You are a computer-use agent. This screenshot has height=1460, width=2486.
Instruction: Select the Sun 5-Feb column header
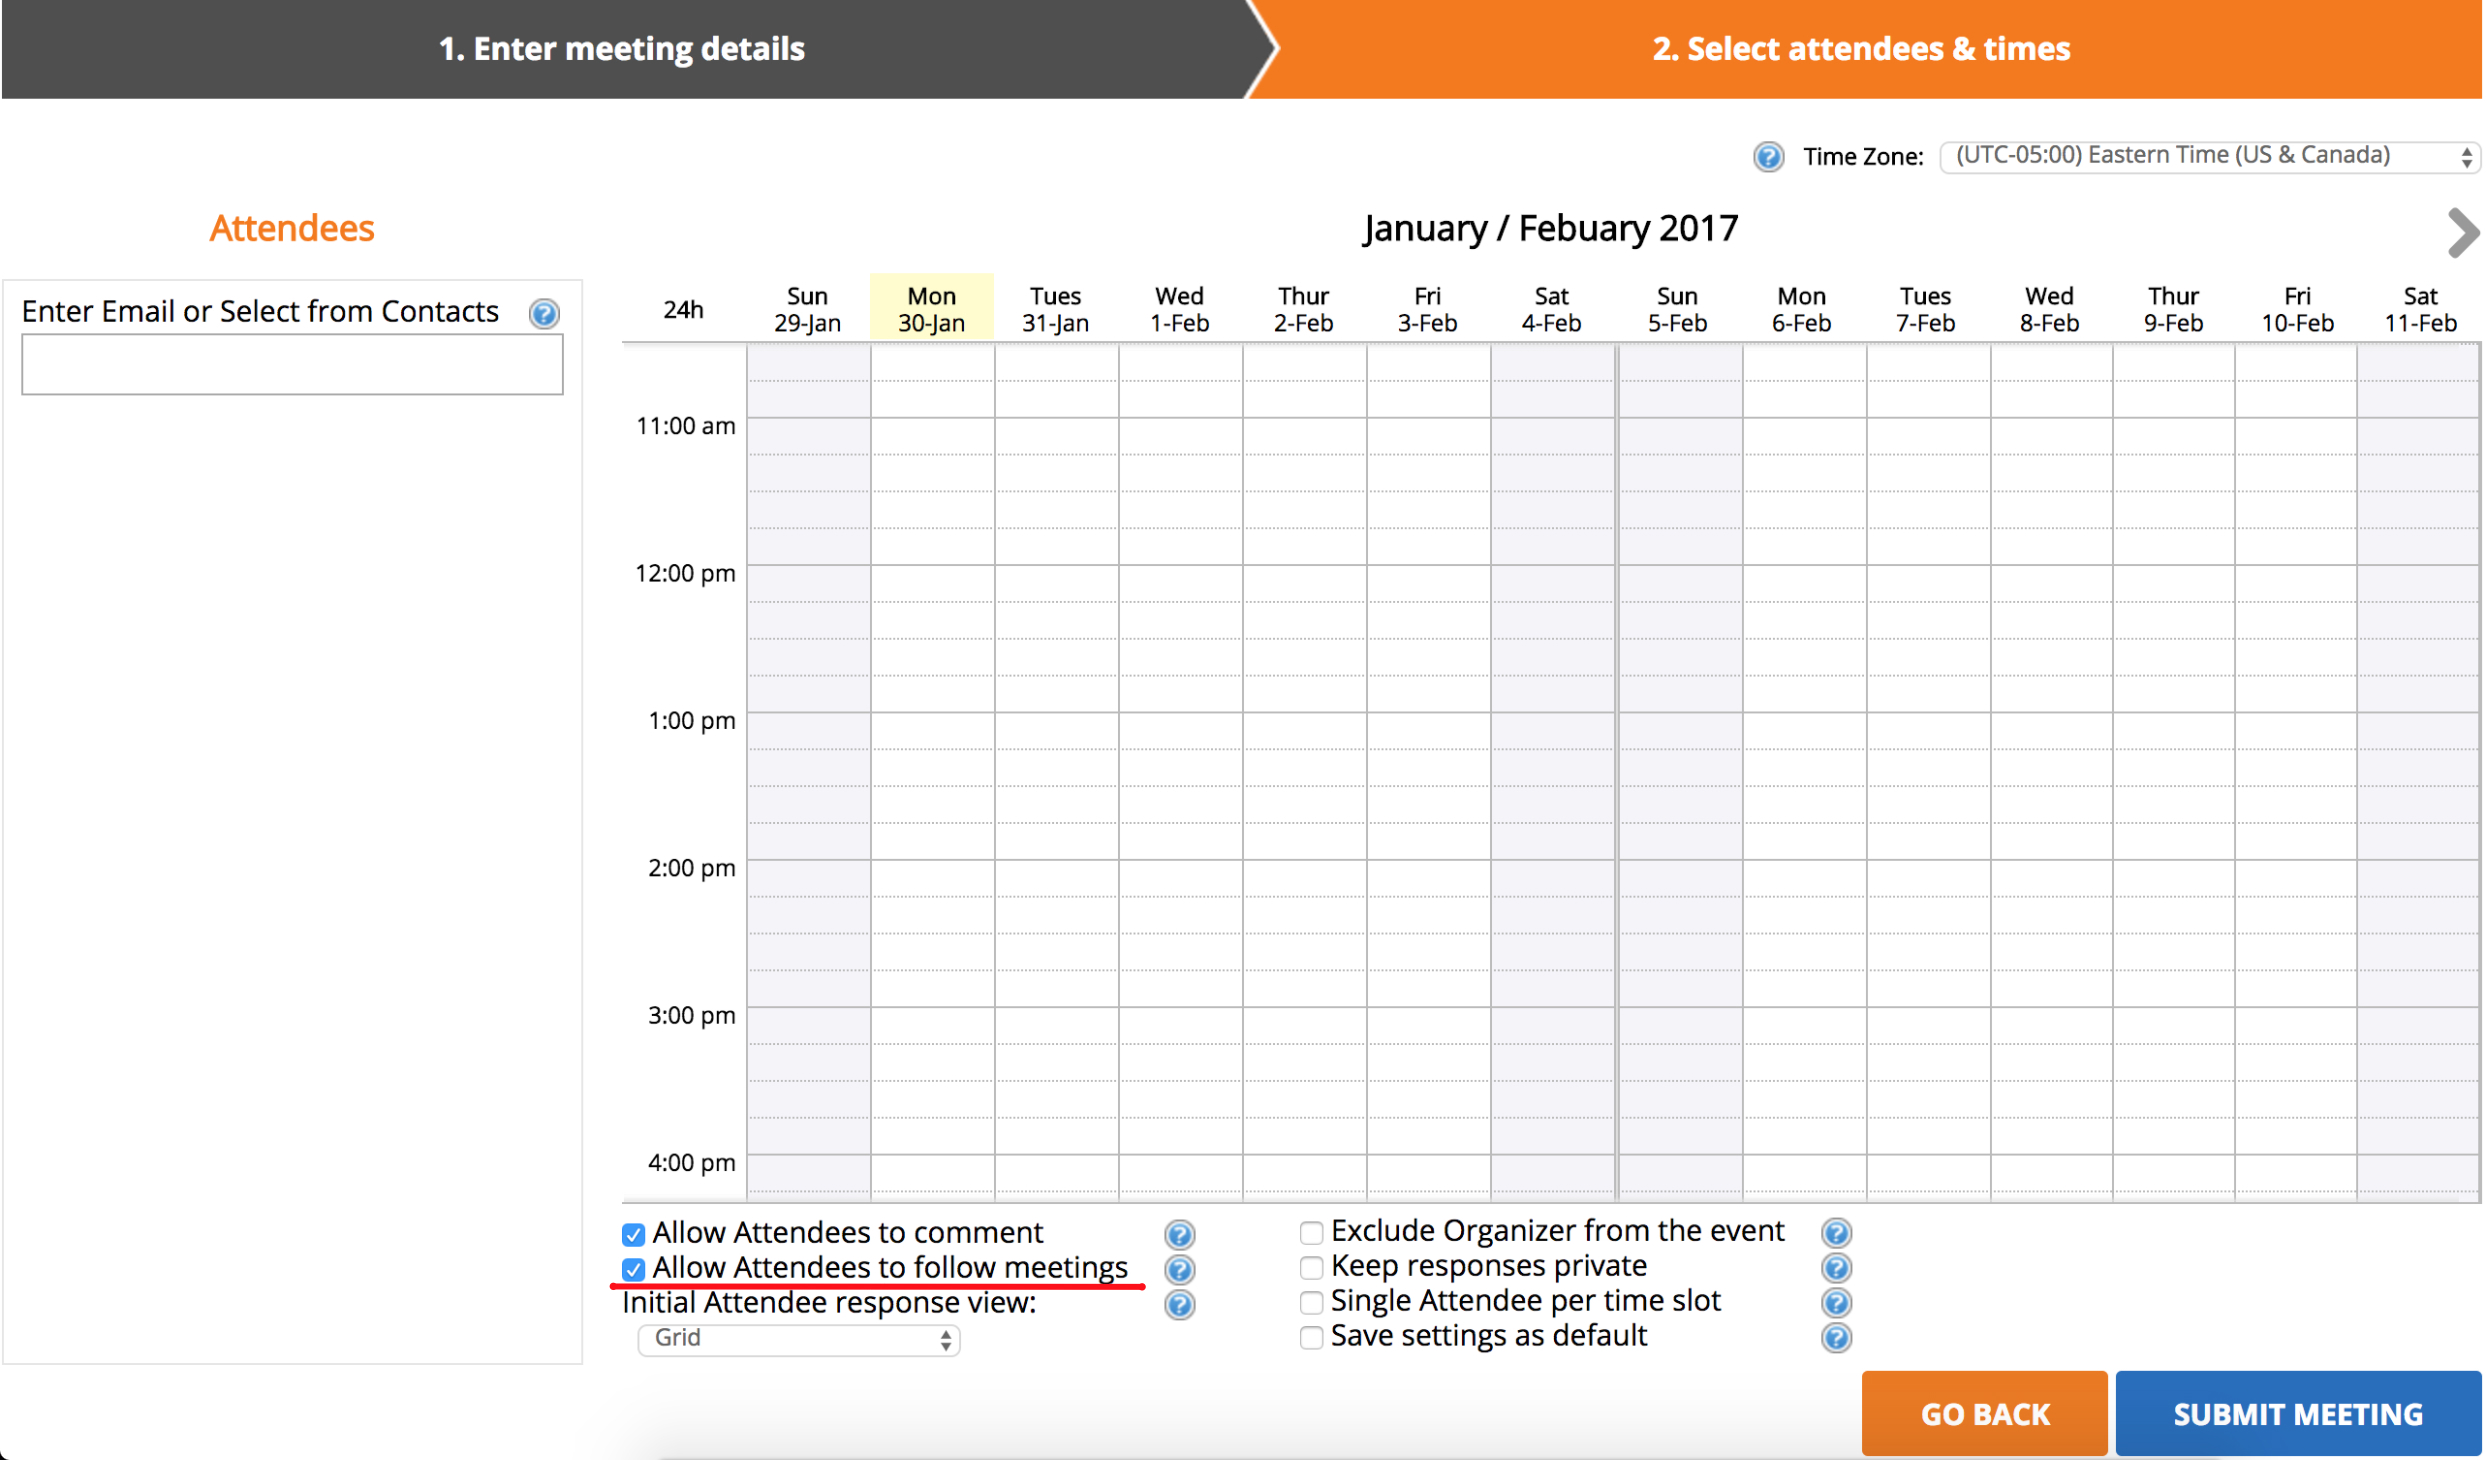[x=1678, y=308]
